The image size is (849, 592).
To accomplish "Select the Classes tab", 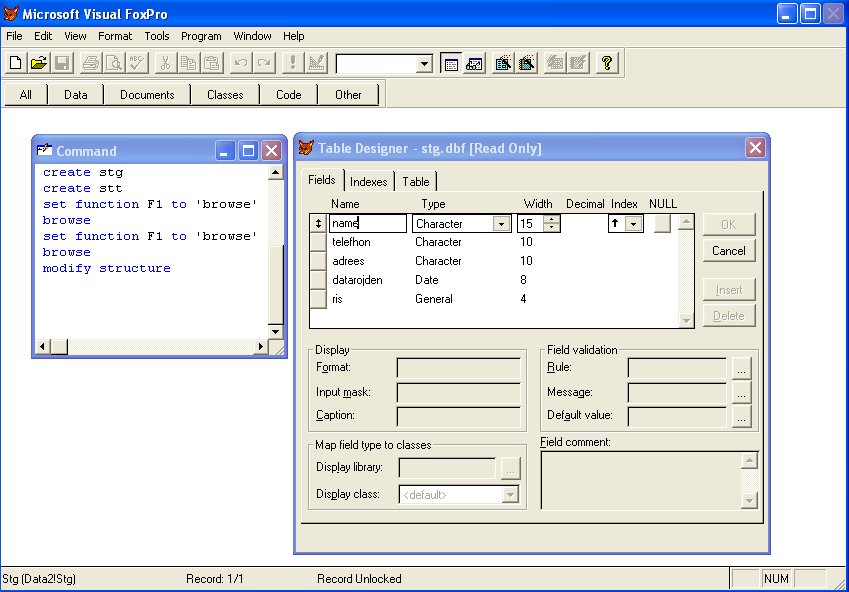I will tap(225, 95).
